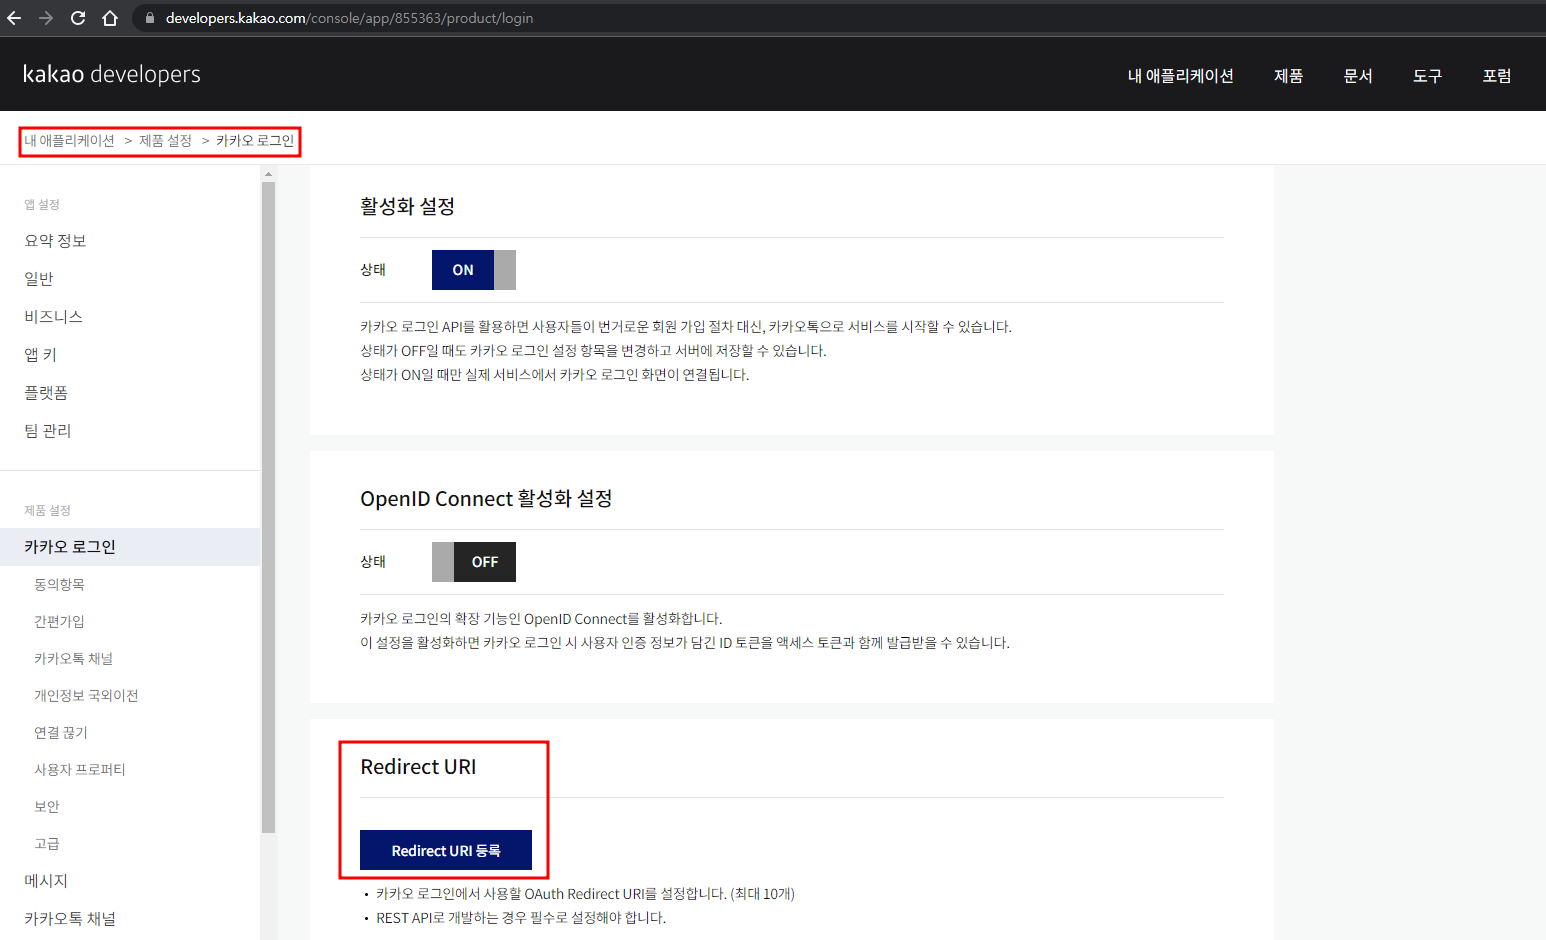Click Redirect URI heading text
Image resolution: width=1546 pixels, height=940 pixels.
point(418,767)
